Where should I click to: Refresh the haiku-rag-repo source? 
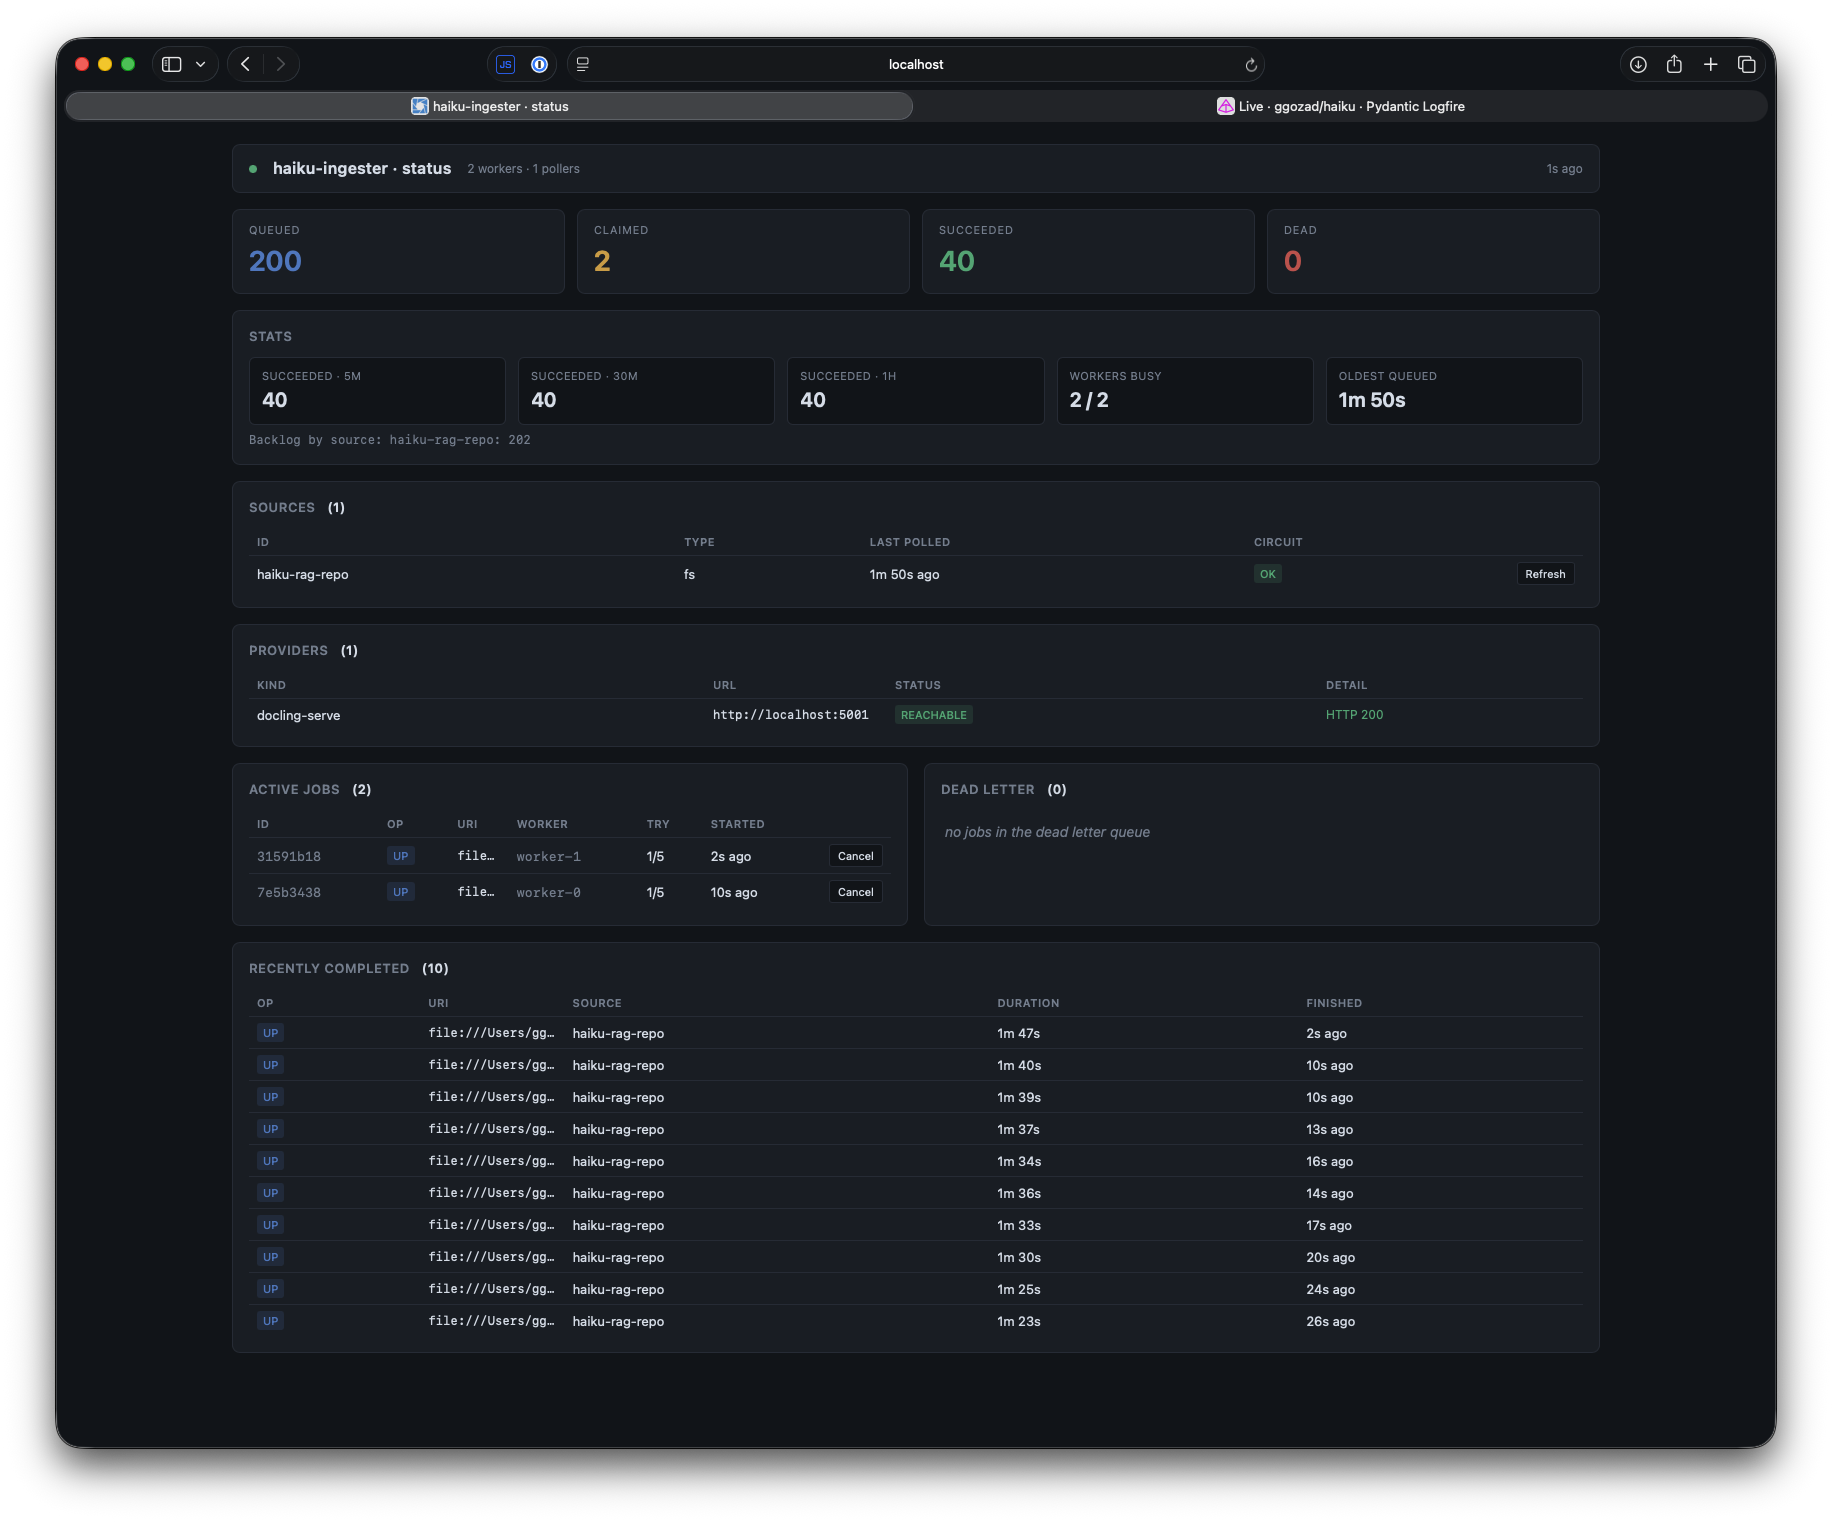(x=1545, y=574)
